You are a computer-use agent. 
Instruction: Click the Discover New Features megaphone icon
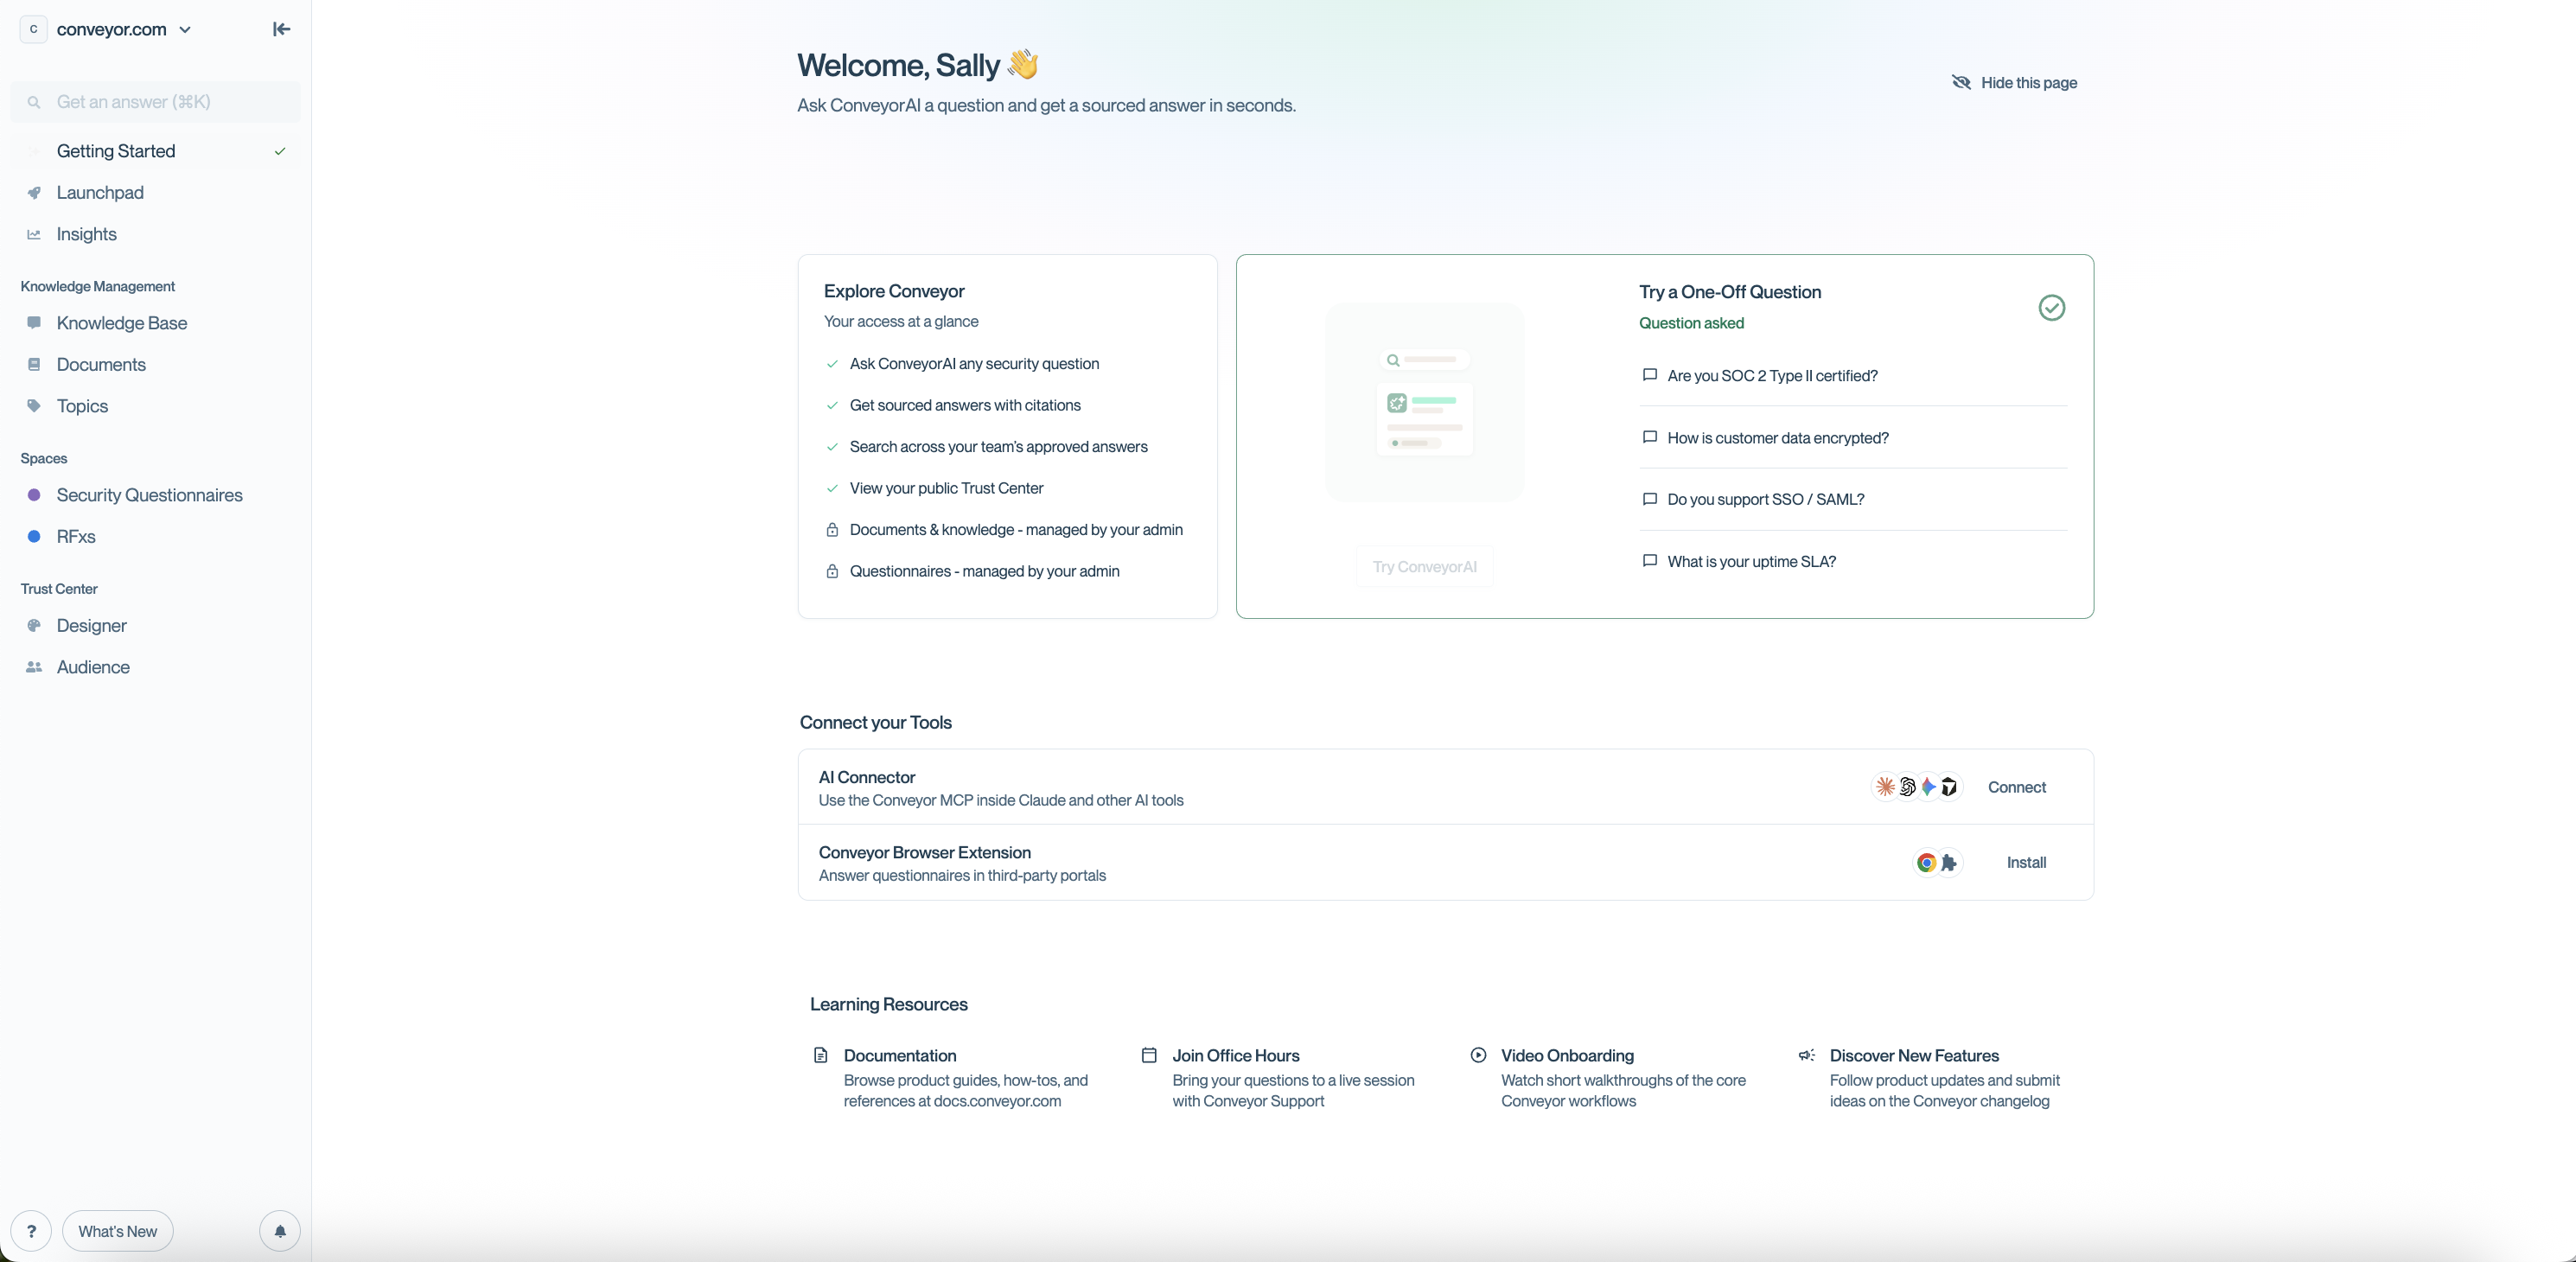coord(1807,1055)
